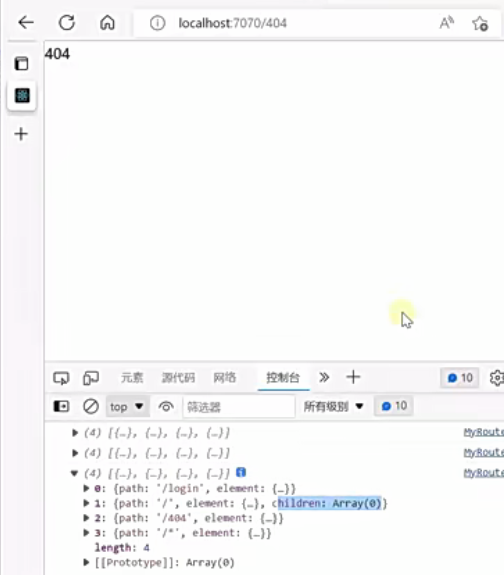Open the browser home page
504x575 pixels.
click(x=107, y=23)
